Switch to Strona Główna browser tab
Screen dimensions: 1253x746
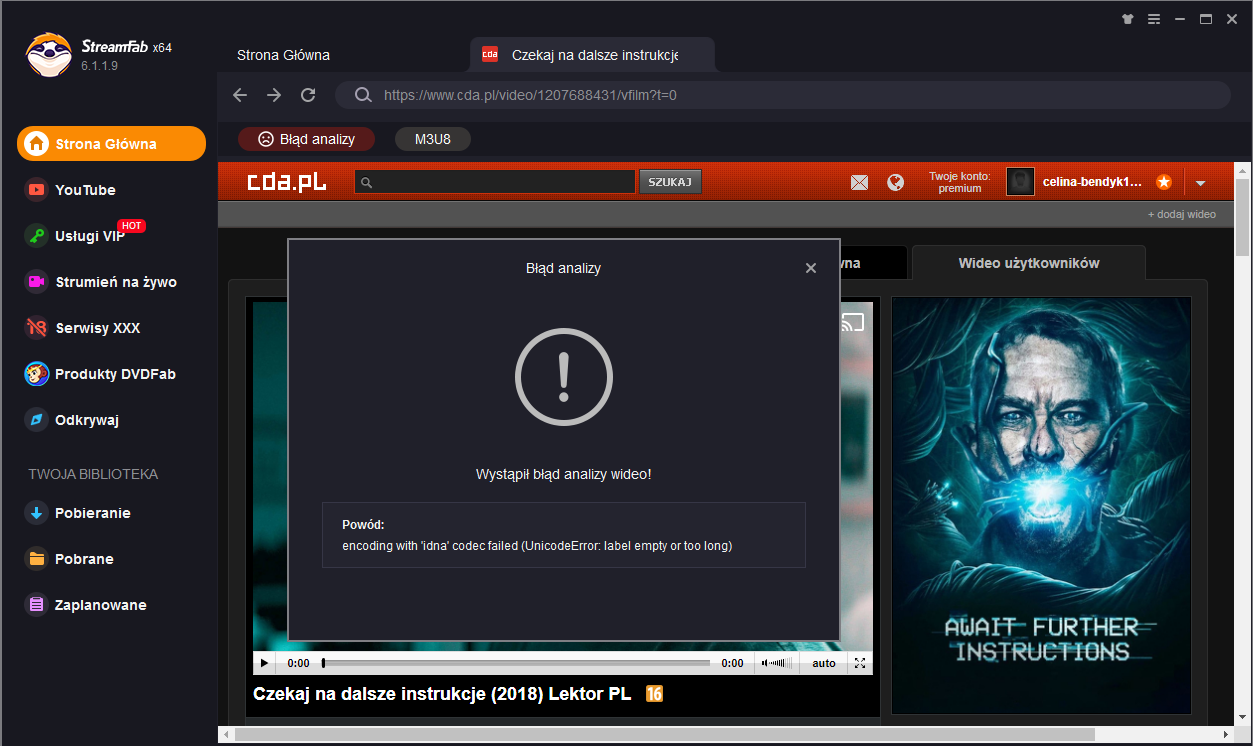coord(283,55)
